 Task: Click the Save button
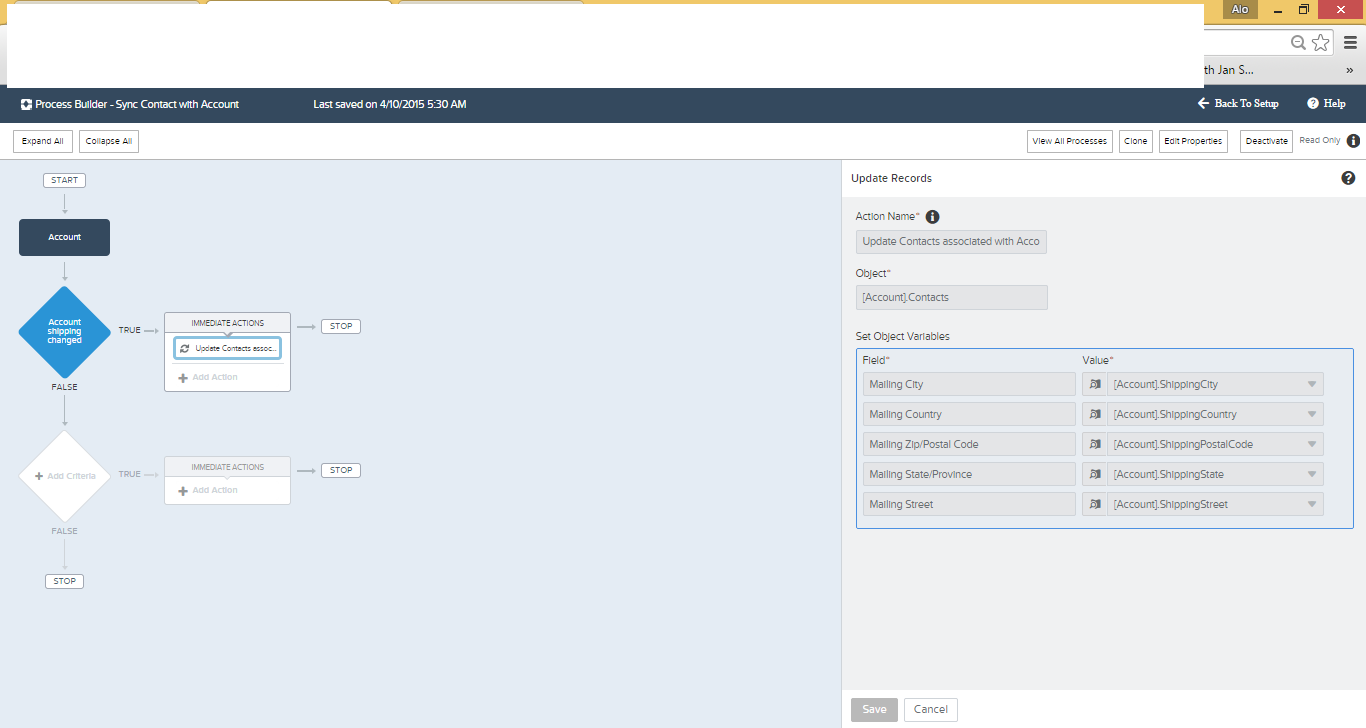point(874,709)
